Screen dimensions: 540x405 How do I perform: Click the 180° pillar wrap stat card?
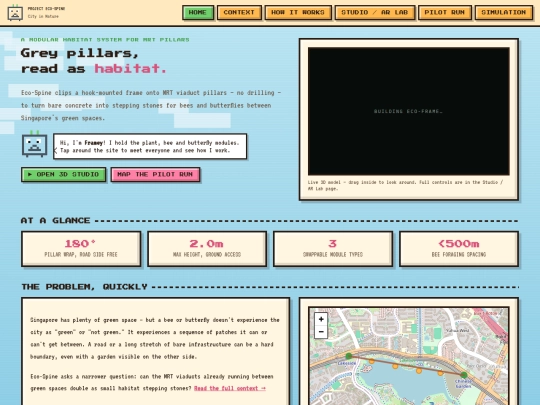(x=81, y=249)
